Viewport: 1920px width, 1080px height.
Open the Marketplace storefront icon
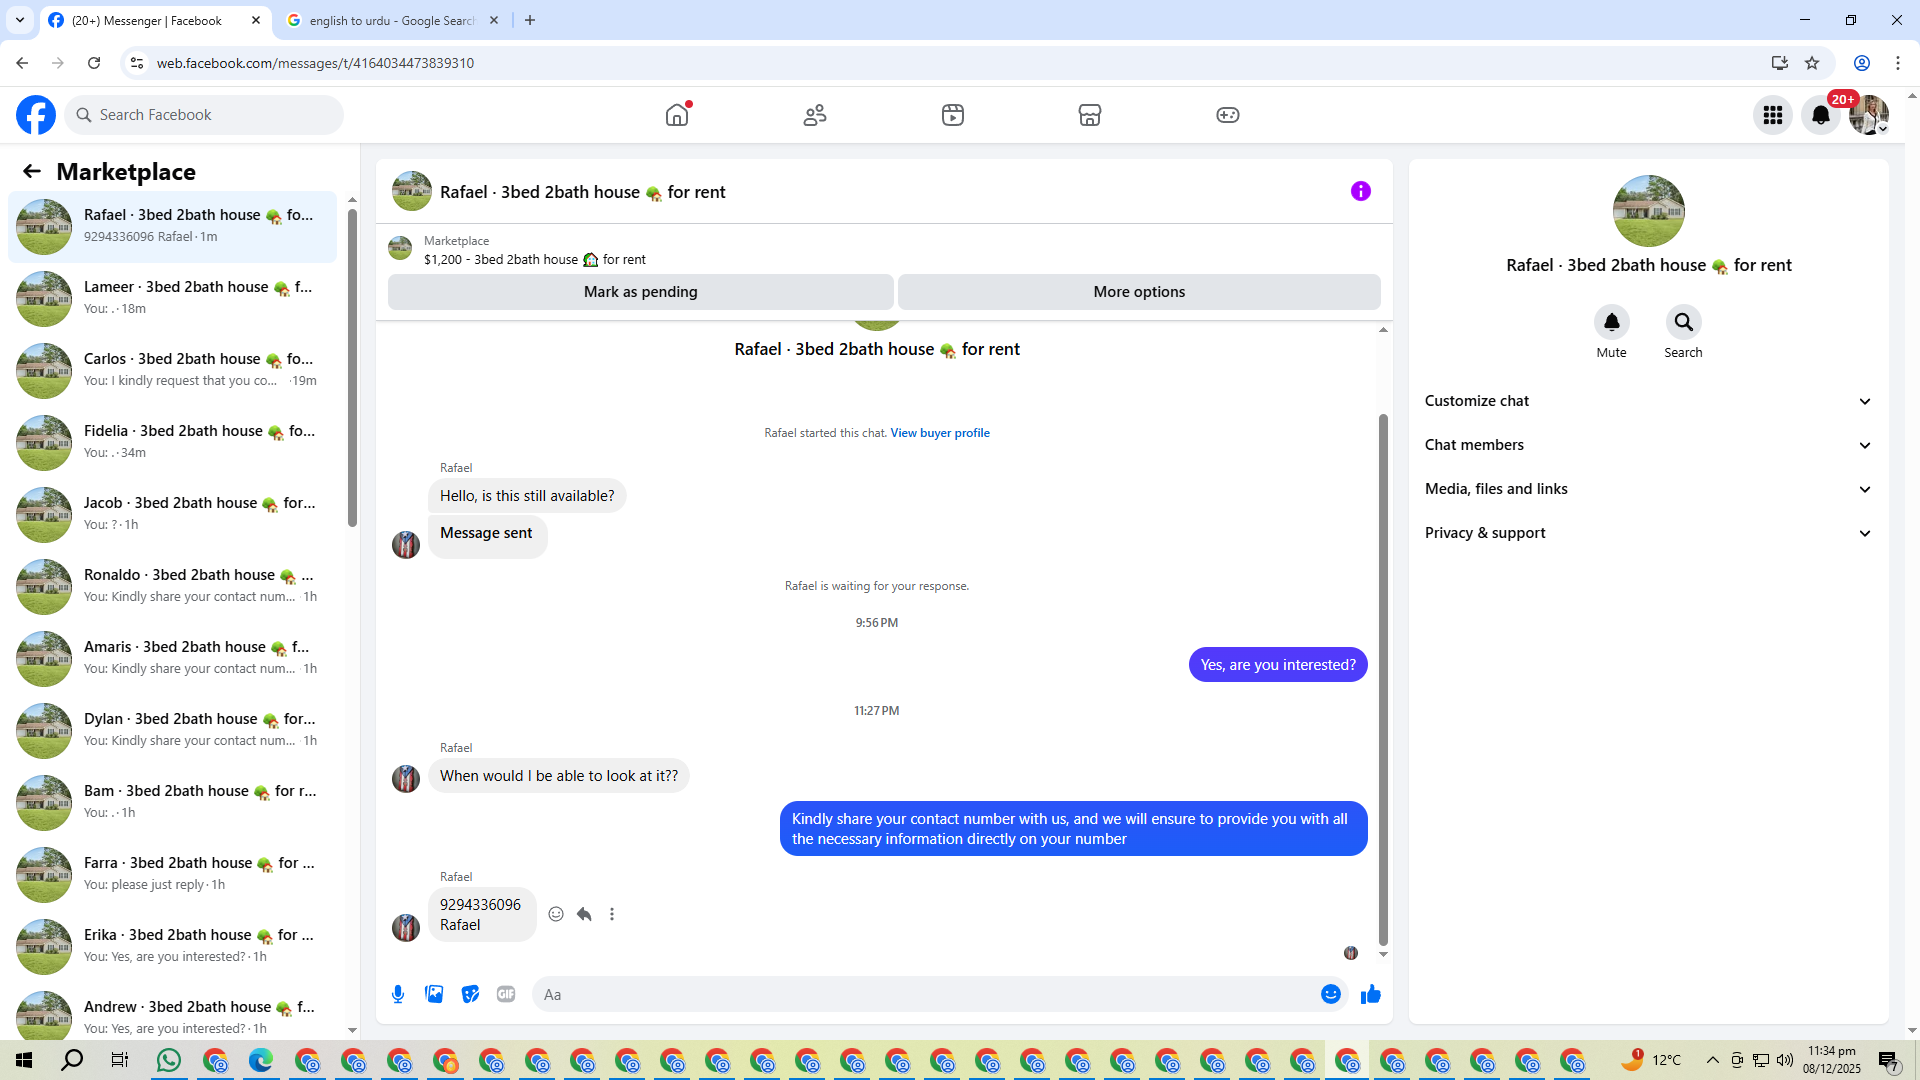tap(1090, 115)
